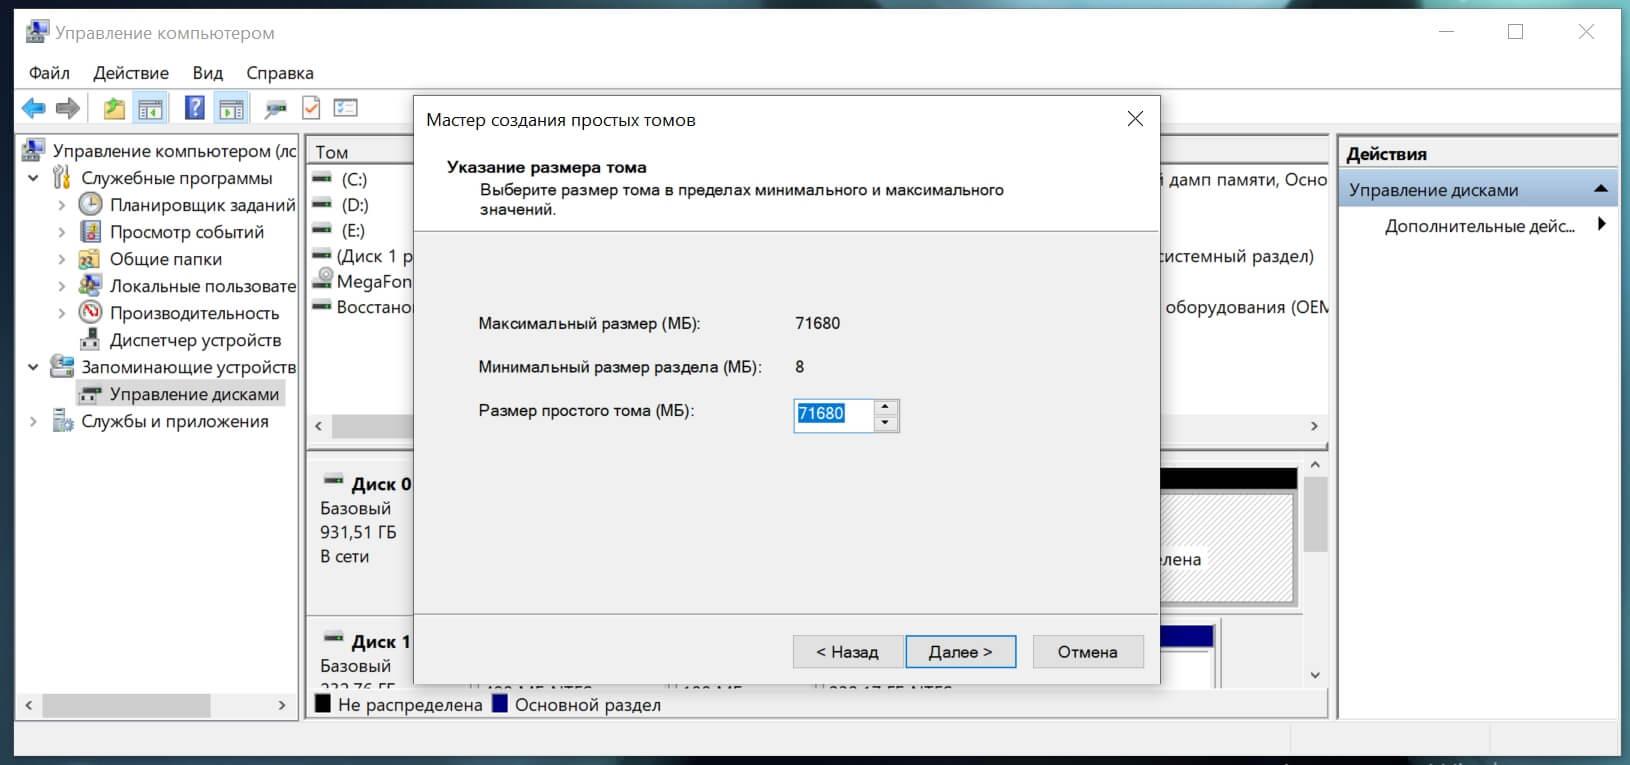Click the down scroll arrow of the disk map pane
This screenshot has width=1630, height=765.
click(x=1315, y=676)
